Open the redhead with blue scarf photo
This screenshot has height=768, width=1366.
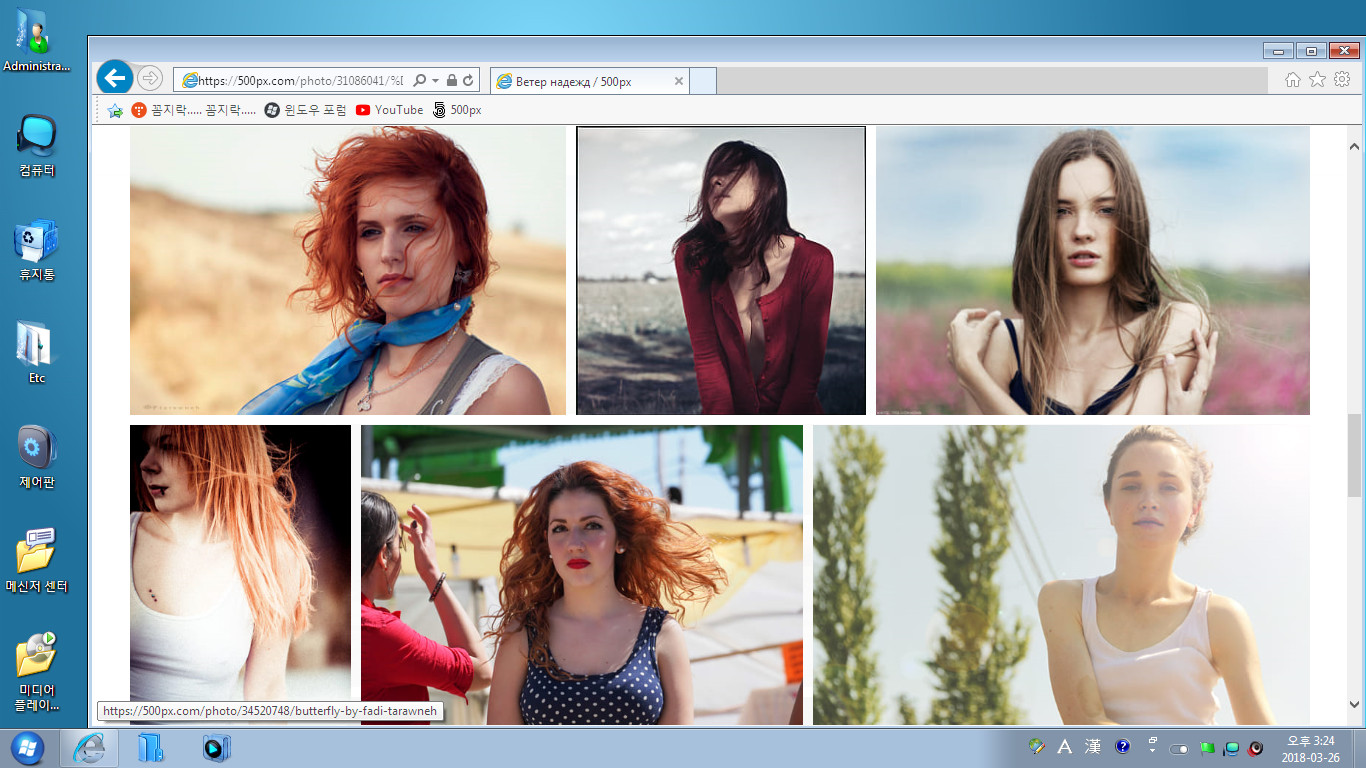point(348,270)
